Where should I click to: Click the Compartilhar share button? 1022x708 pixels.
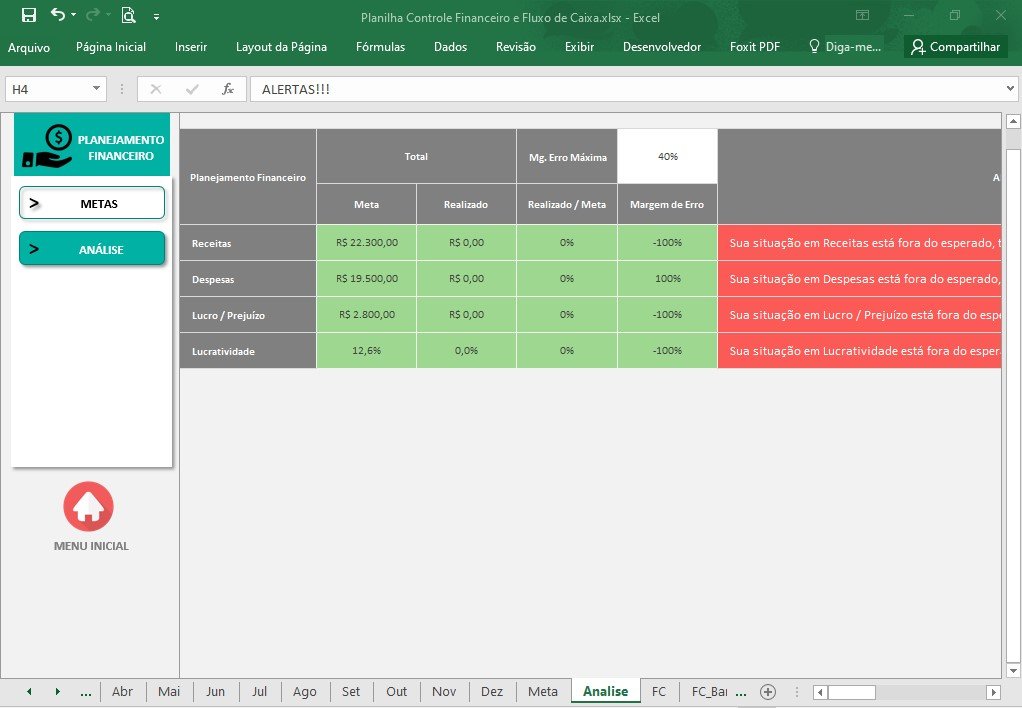[x=956, y=47]
